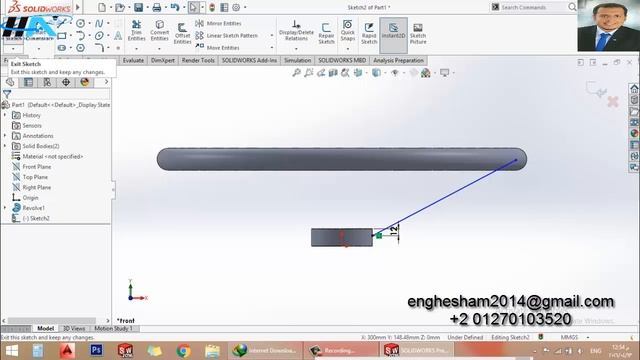640x360 pixels.
Task: Open SOLIDWORKS Resources home in task pane
Action: [x=634, y=88]
